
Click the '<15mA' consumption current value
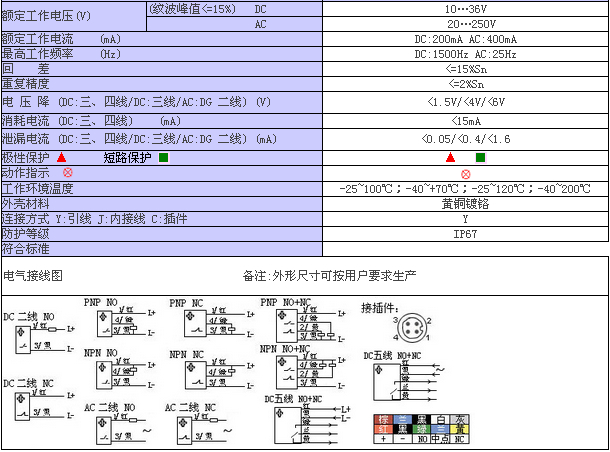466,121
